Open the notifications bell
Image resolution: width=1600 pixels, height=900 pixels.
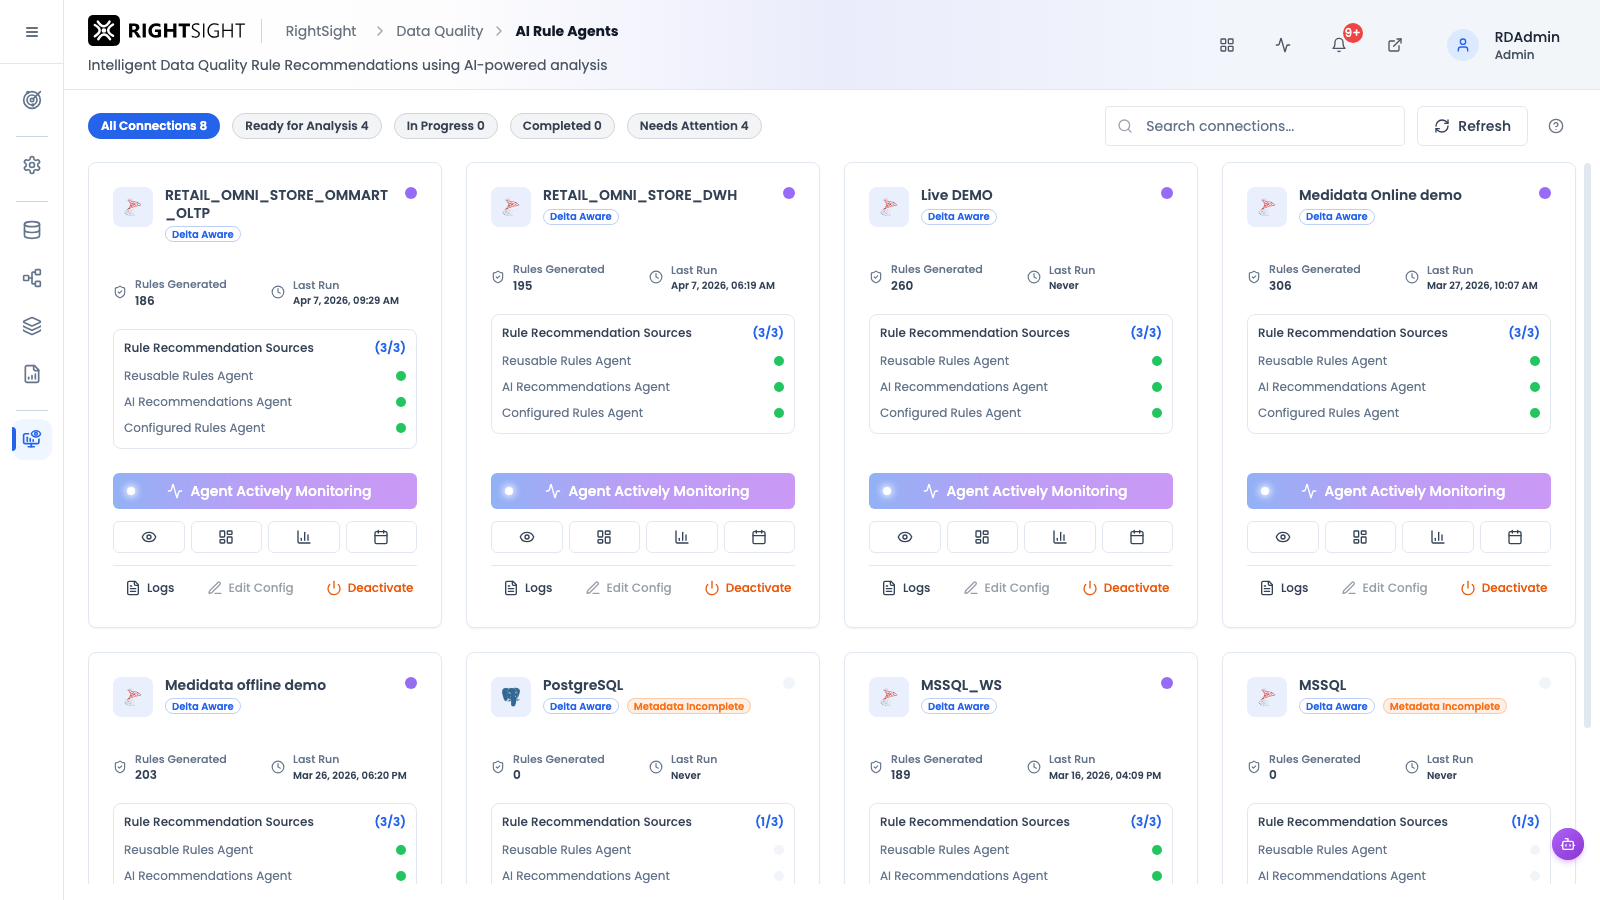pyautogui.click(x=1339, y=45)
